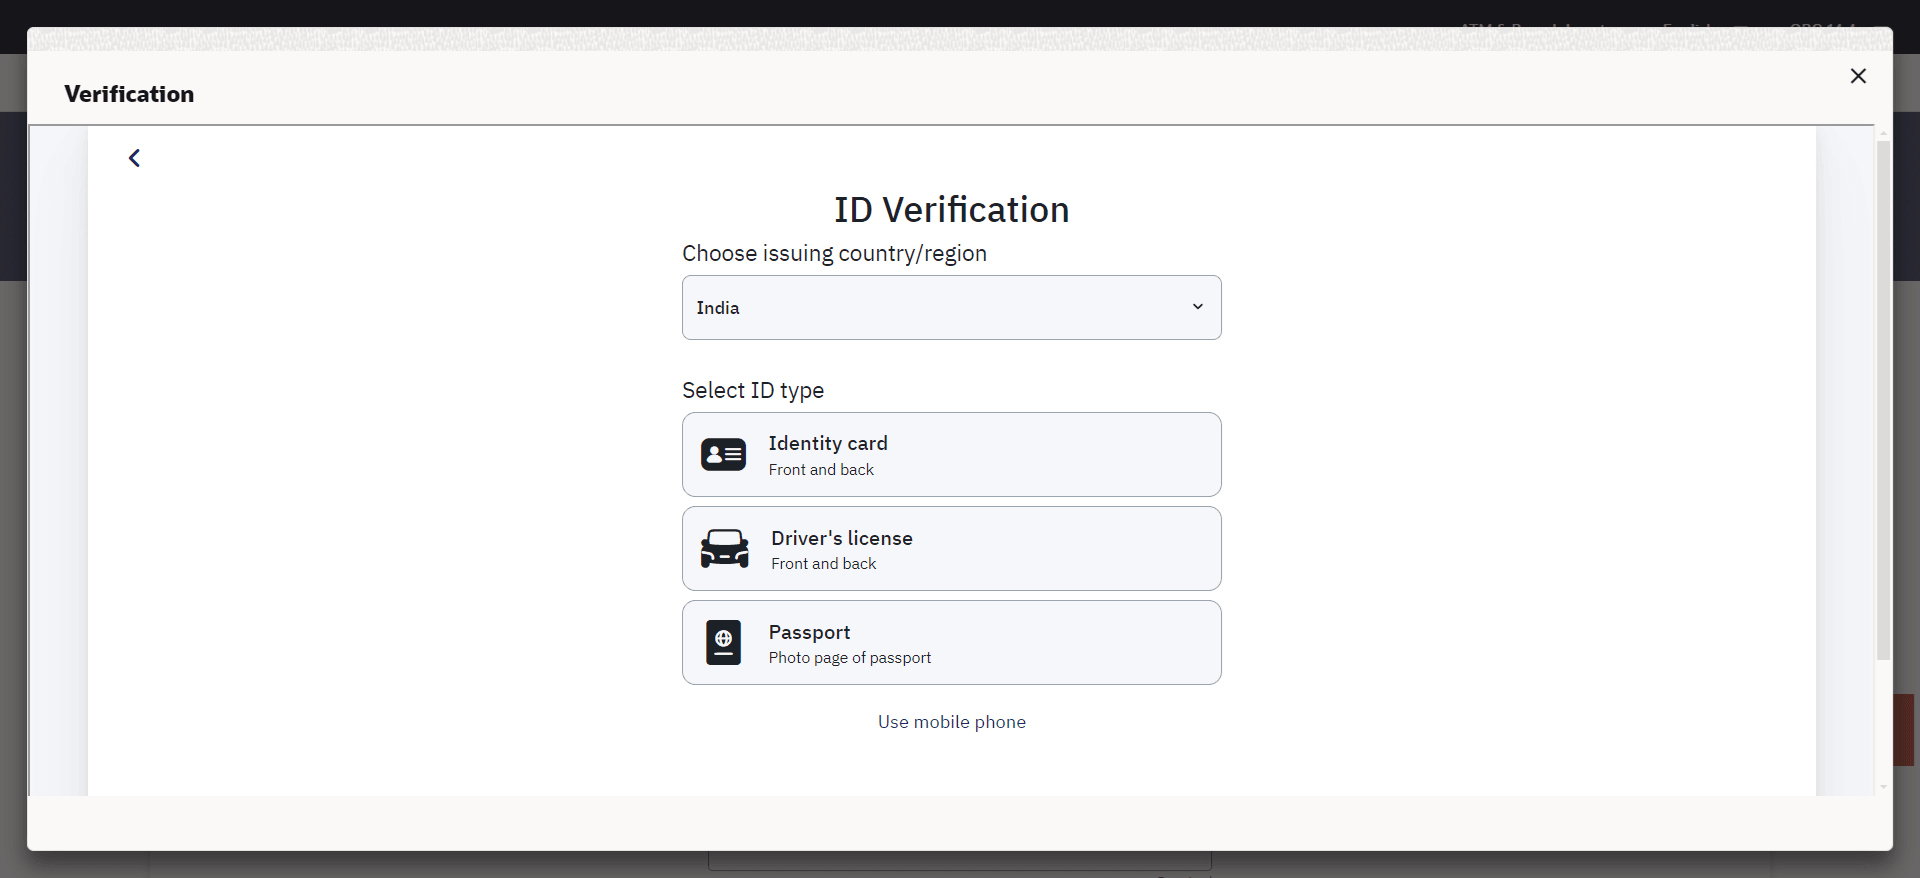Pick the "Passport" option label
The width and height of the screenshot is (1920, 878).
809,632
